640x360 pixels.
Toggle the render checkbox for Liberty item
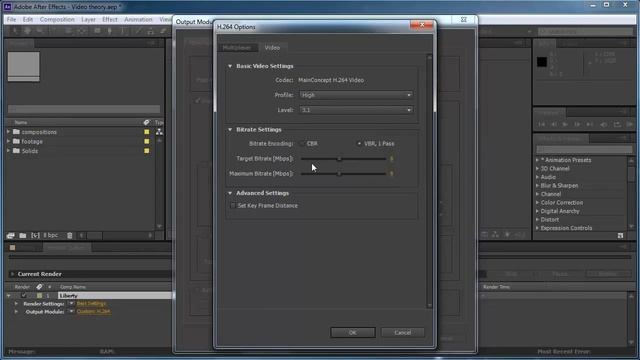pyautogui.click(x=24, y=296)
